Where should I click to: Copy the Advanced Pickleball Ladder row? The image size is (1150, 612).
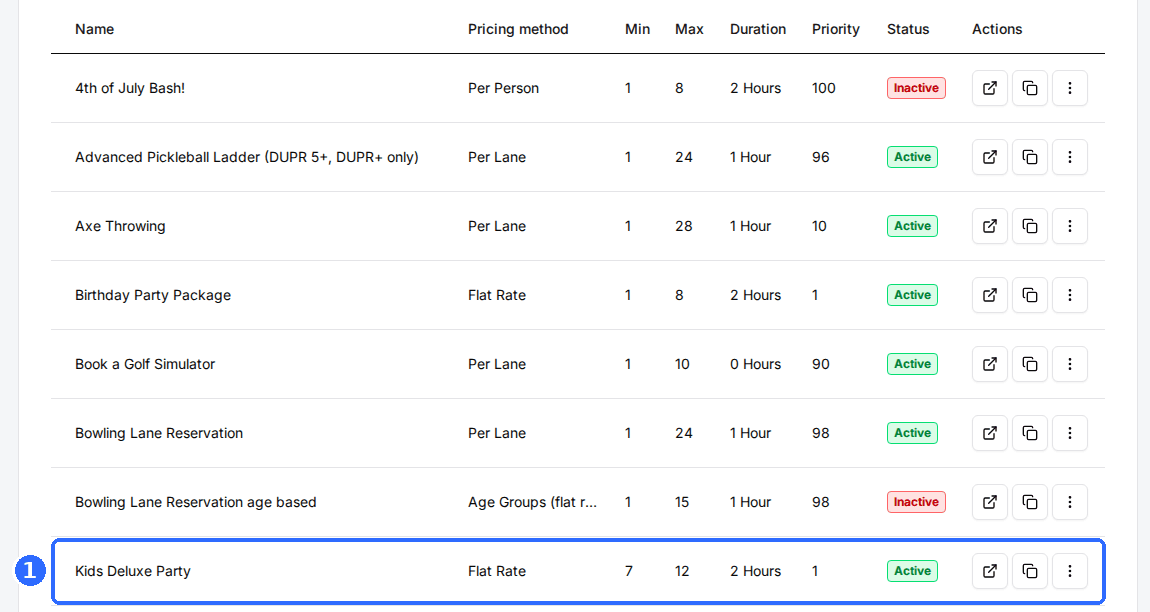[x=1030, y=157]
